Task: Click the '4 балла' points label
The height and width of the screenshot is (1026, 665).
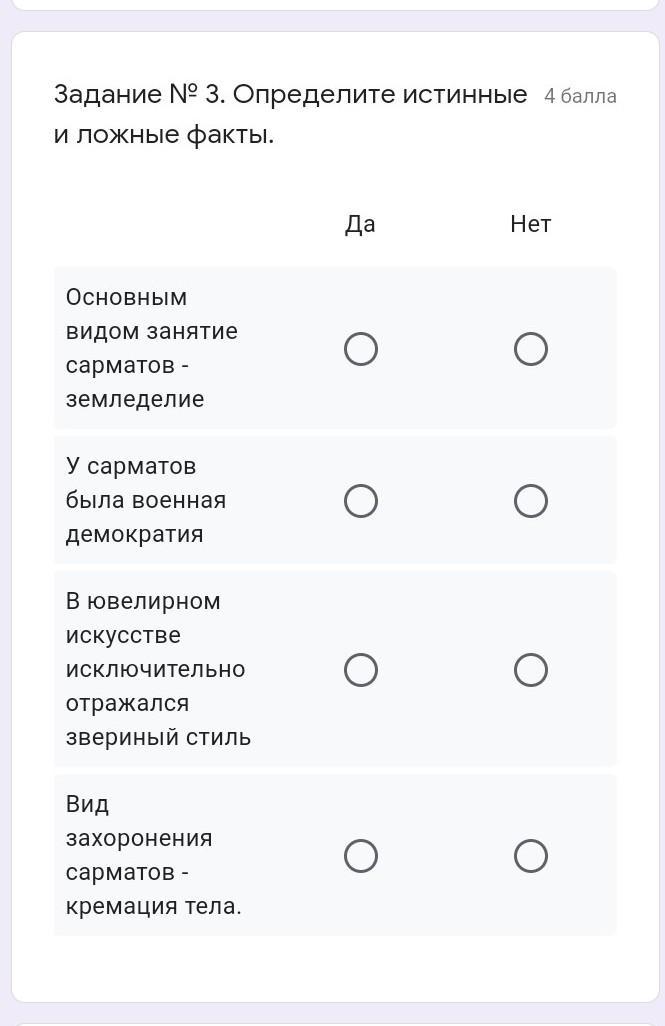Action: tap(580, 96)
